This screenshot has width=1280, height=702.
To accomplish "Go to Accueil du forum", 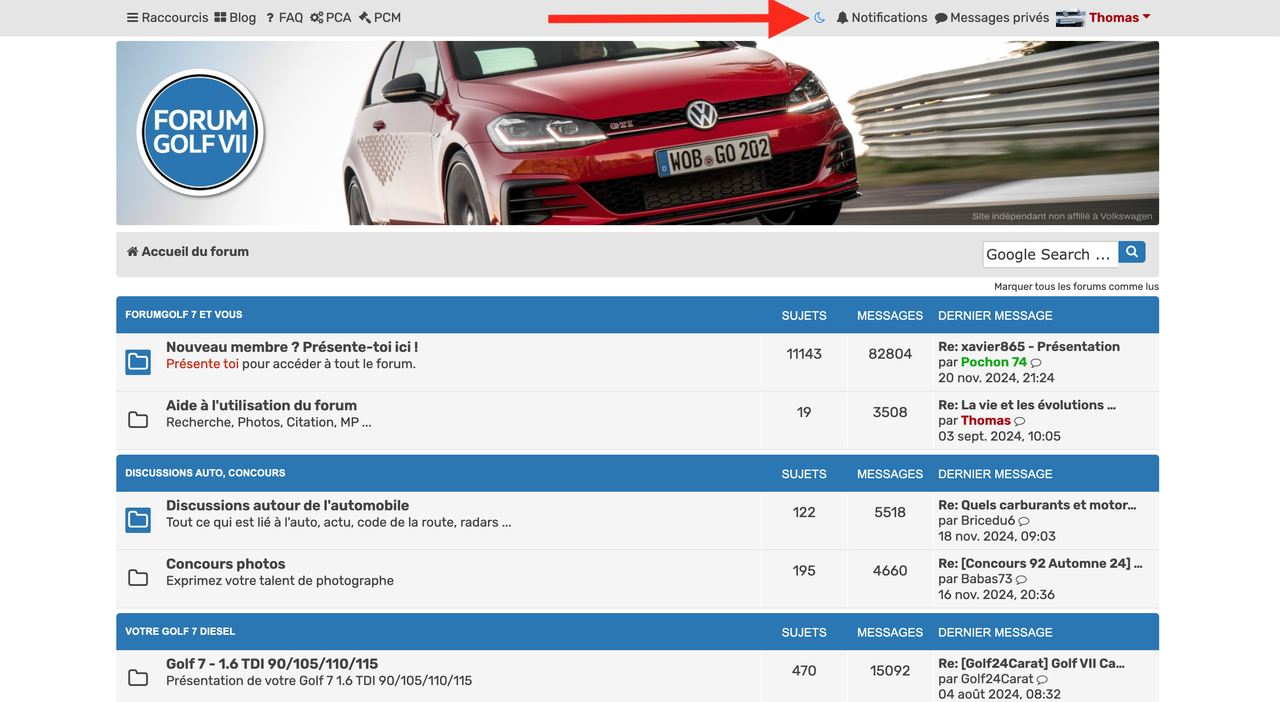I will (x=188, y=251).
